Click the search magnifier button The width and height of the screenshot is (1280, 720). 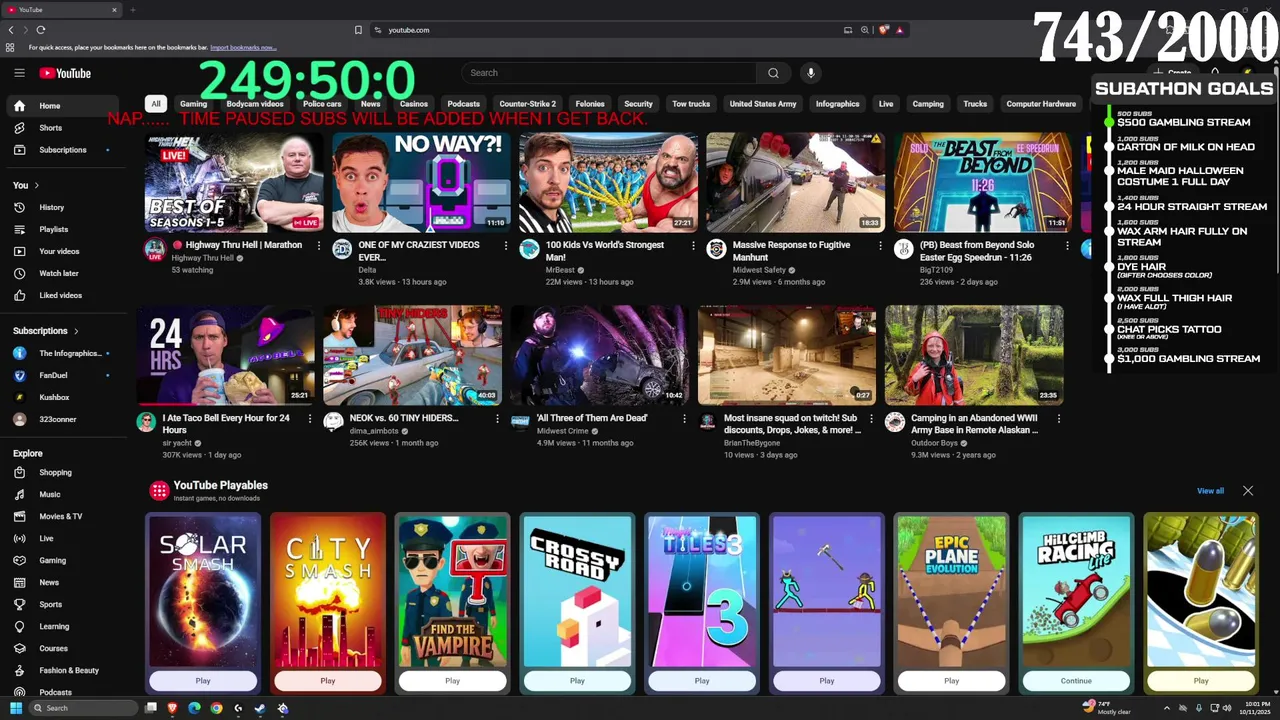(x=773, y=73)
